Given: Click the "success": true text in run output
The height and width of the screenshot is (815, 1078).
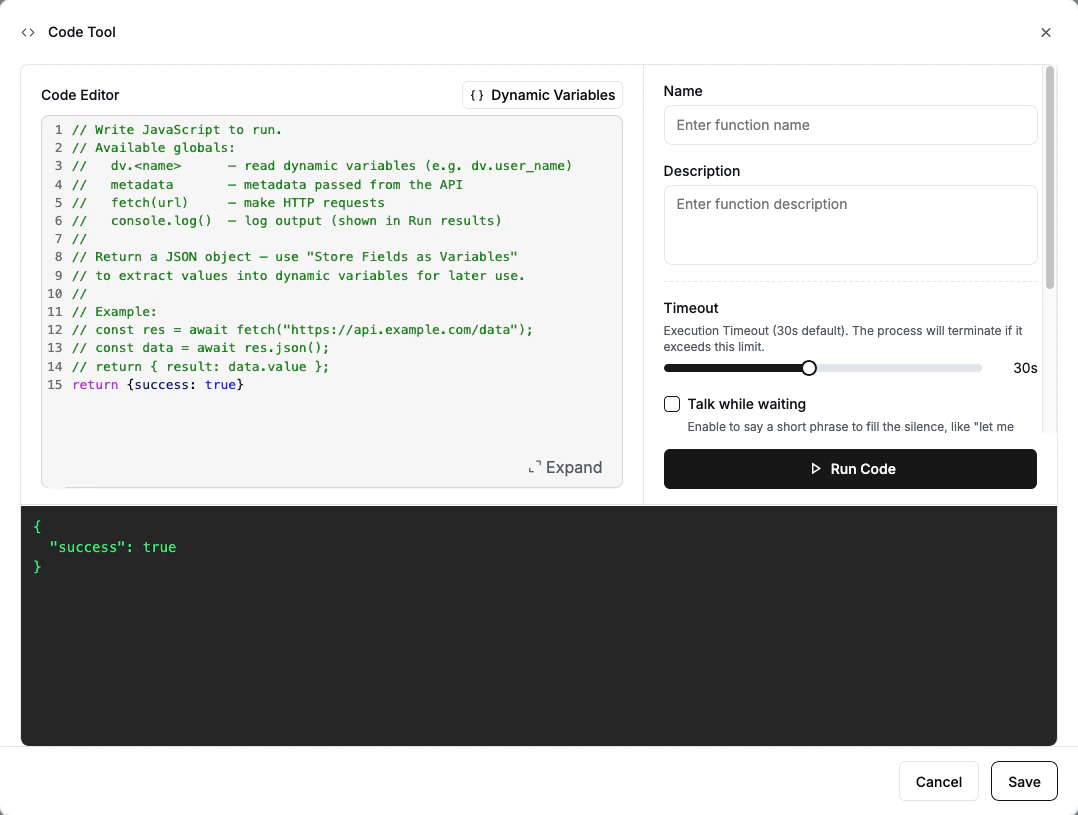Looking at the screenshot, I should coord(112,547).
